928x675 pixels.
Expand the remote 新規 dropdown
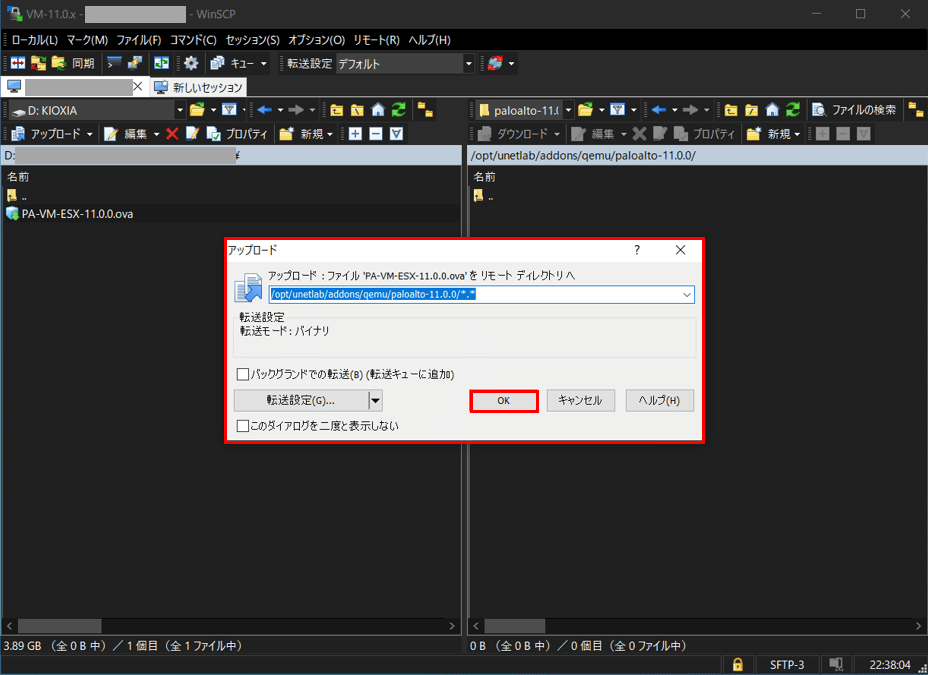coord(797,134)
